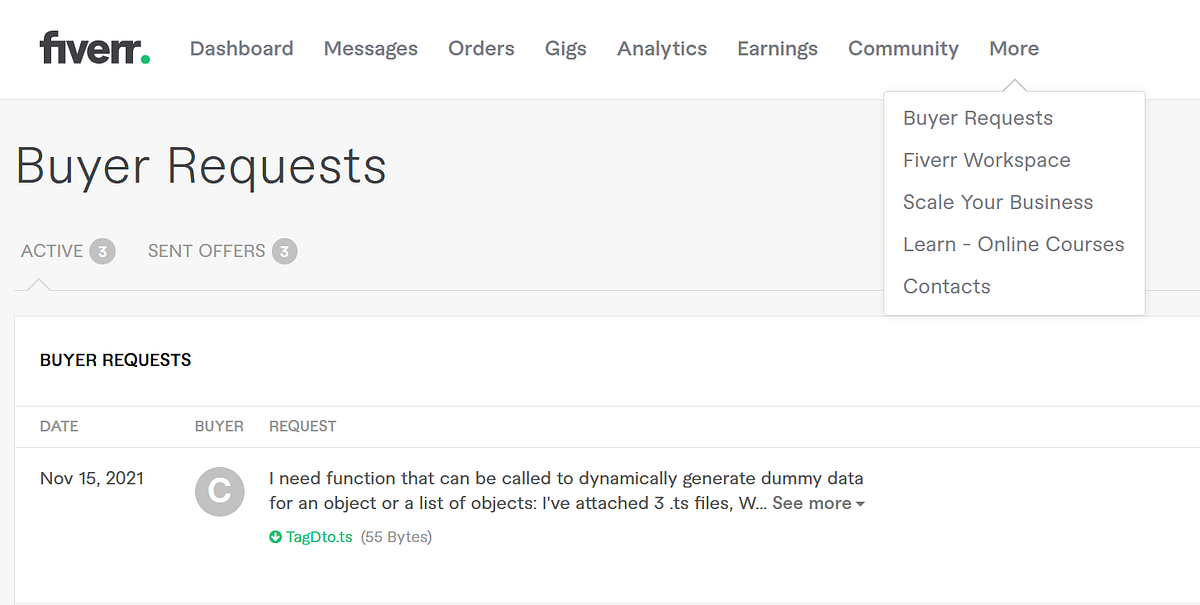The image size is (1200, 605).
Task: Open the More dropdown menu
Action: (x=1013, y=48)
